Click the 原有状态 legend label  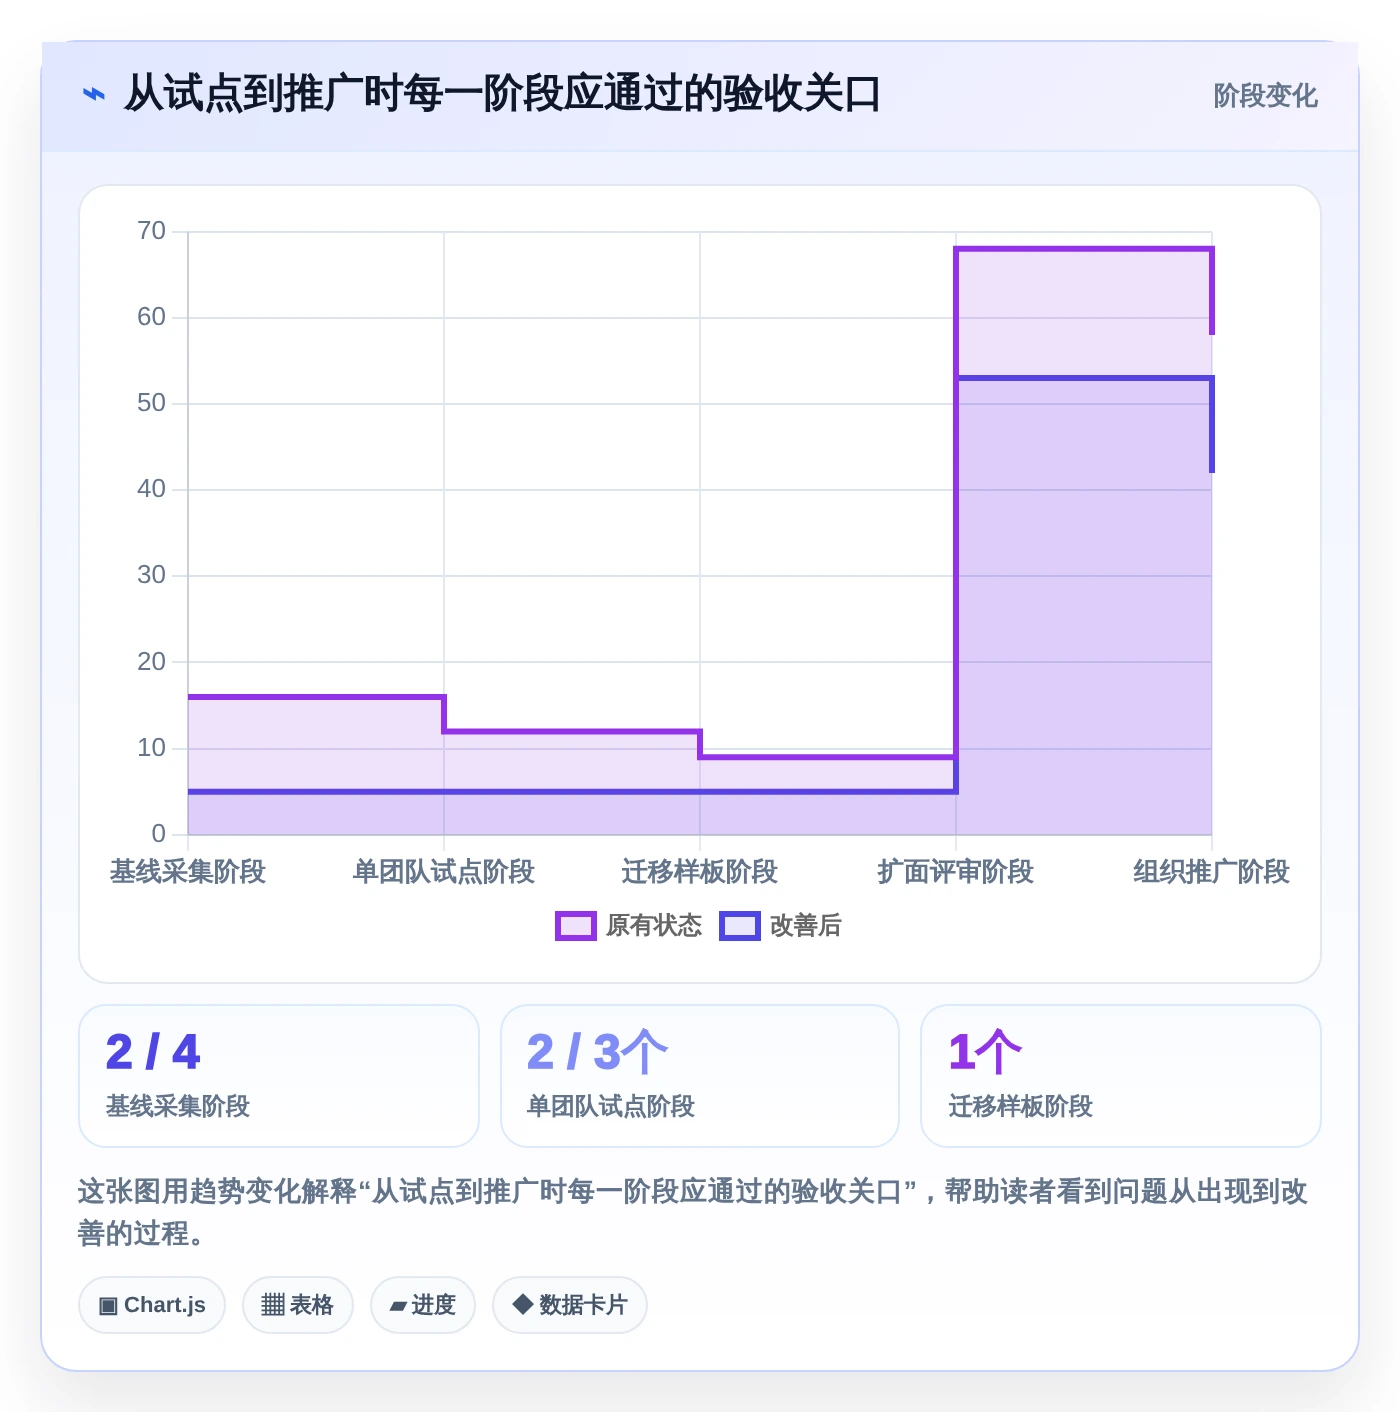point(654,926)
